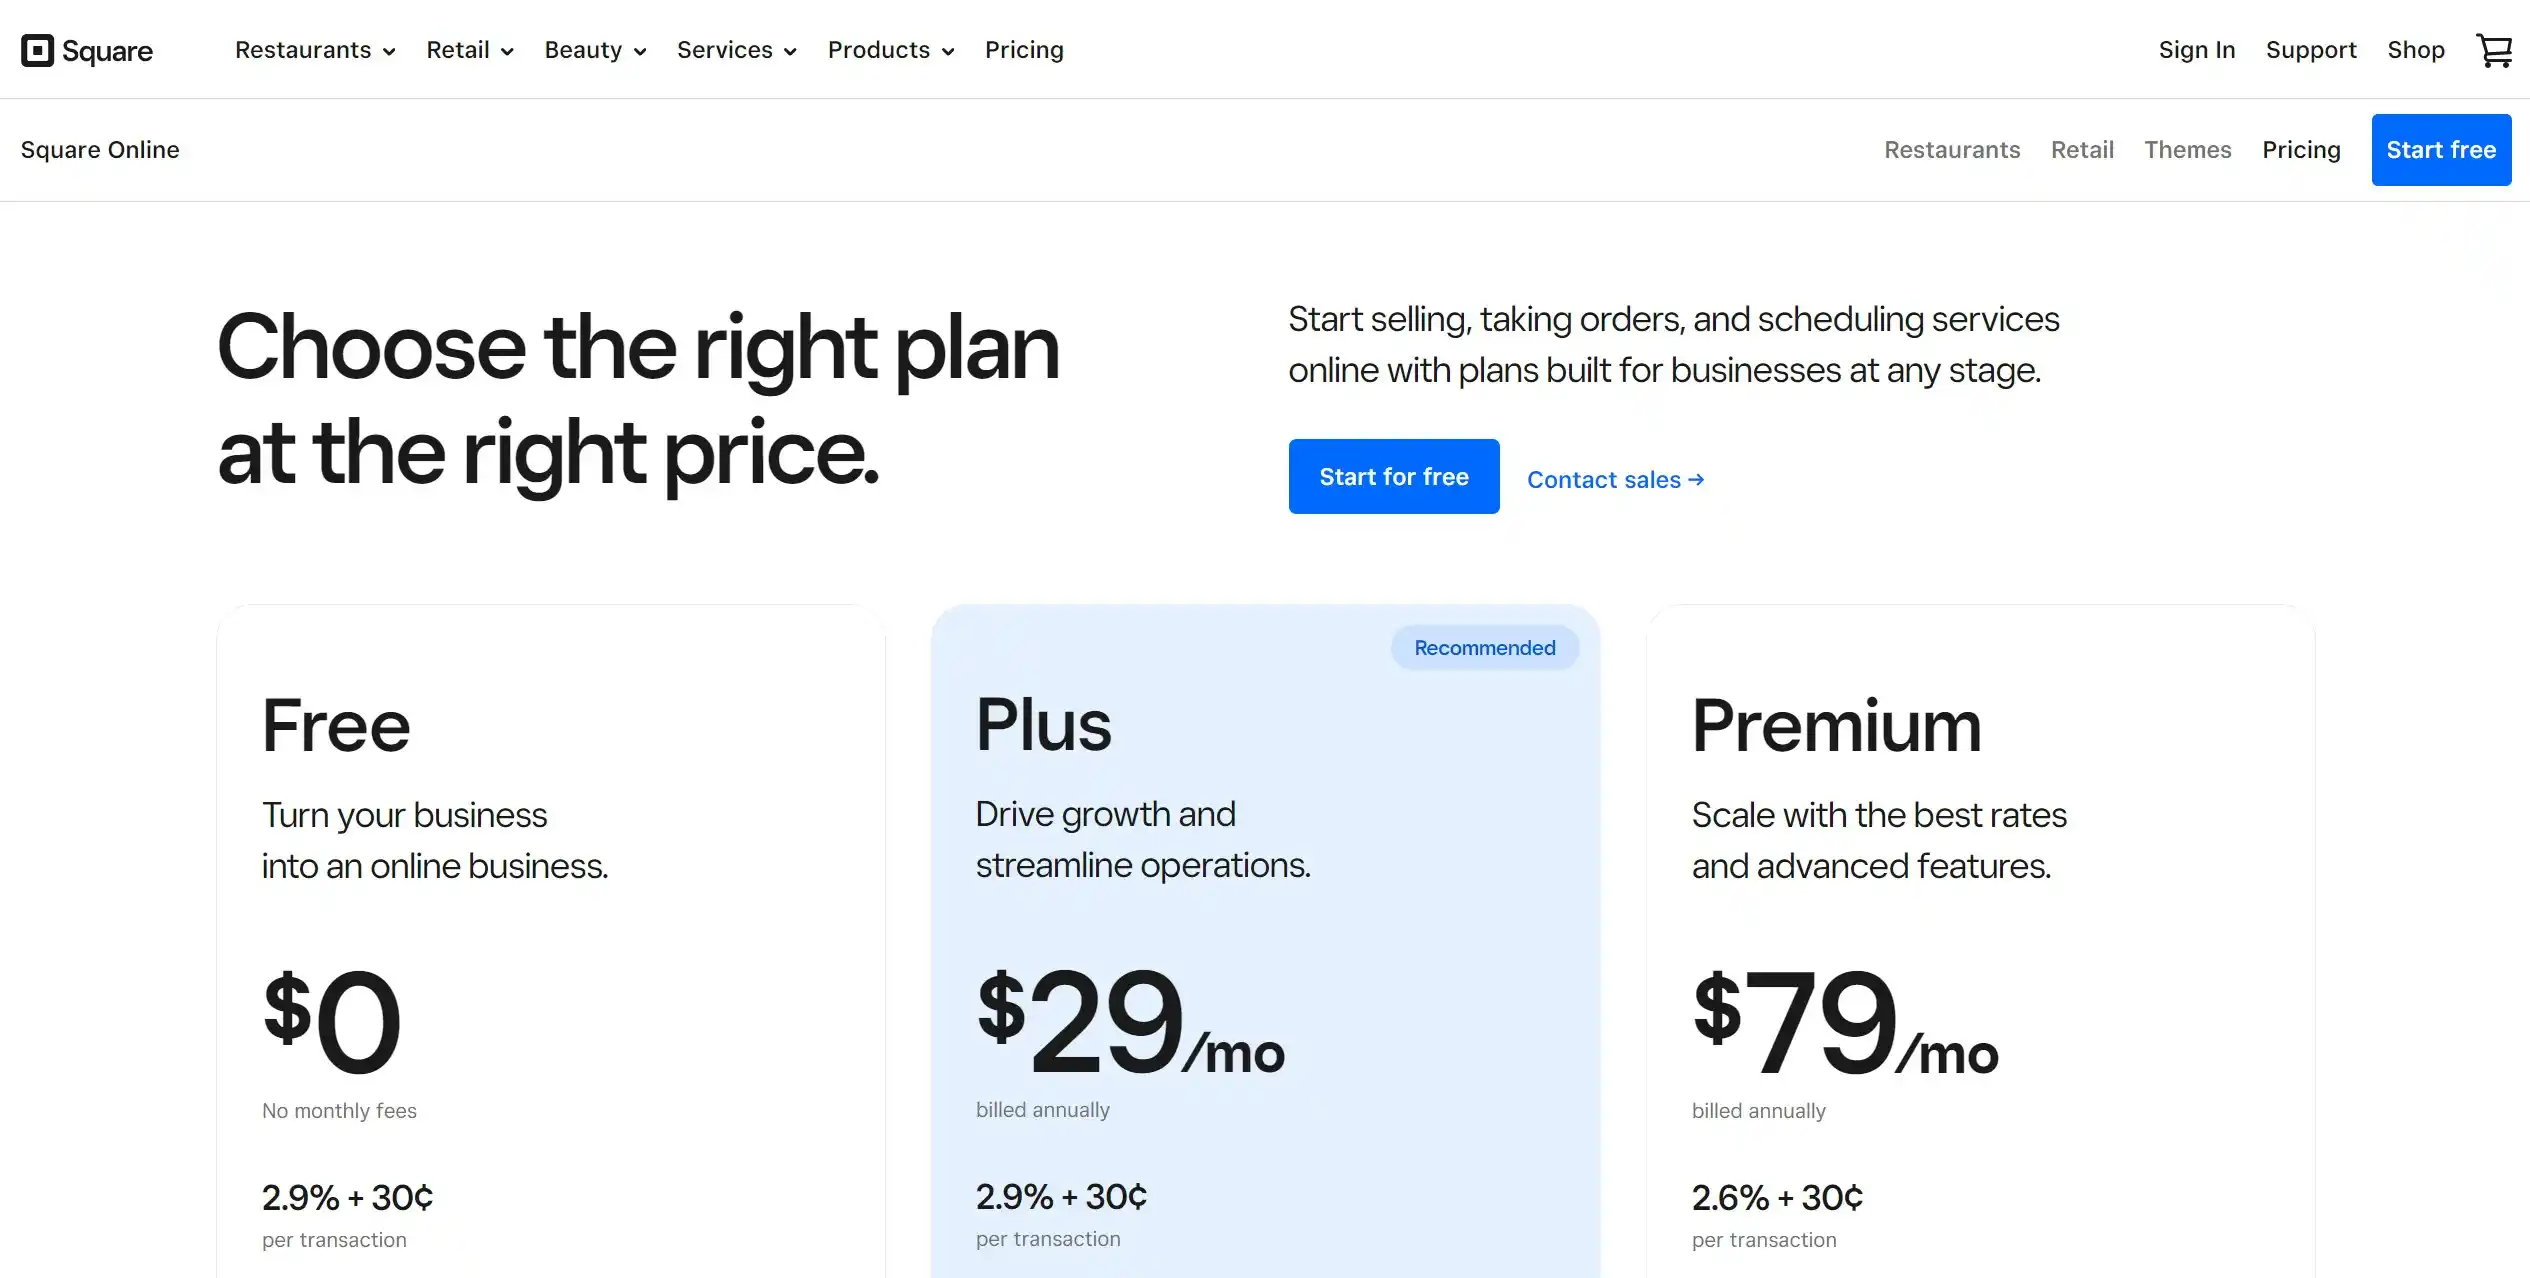Image resolution: width=2530 pixels, height=1278 pixels.
Task: Click the Contact sales arrow link
Action: [x=1614, y=478]
